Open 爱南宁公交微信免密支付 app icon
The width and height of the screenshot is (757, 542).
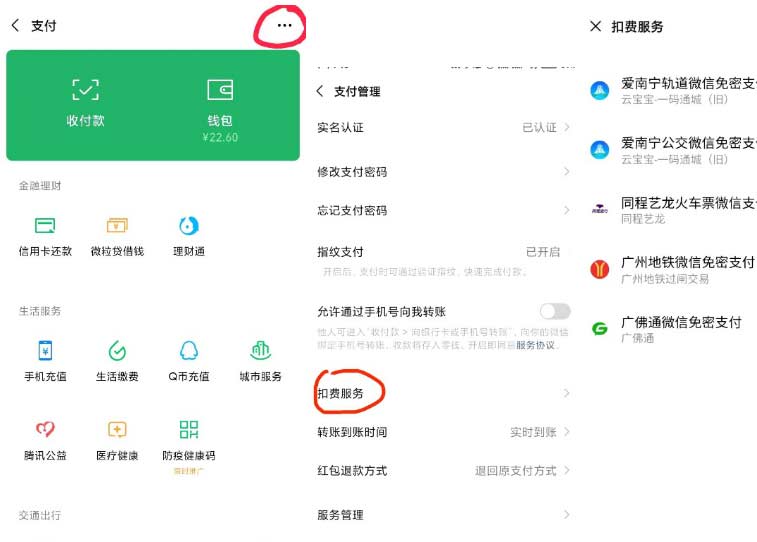600,150
